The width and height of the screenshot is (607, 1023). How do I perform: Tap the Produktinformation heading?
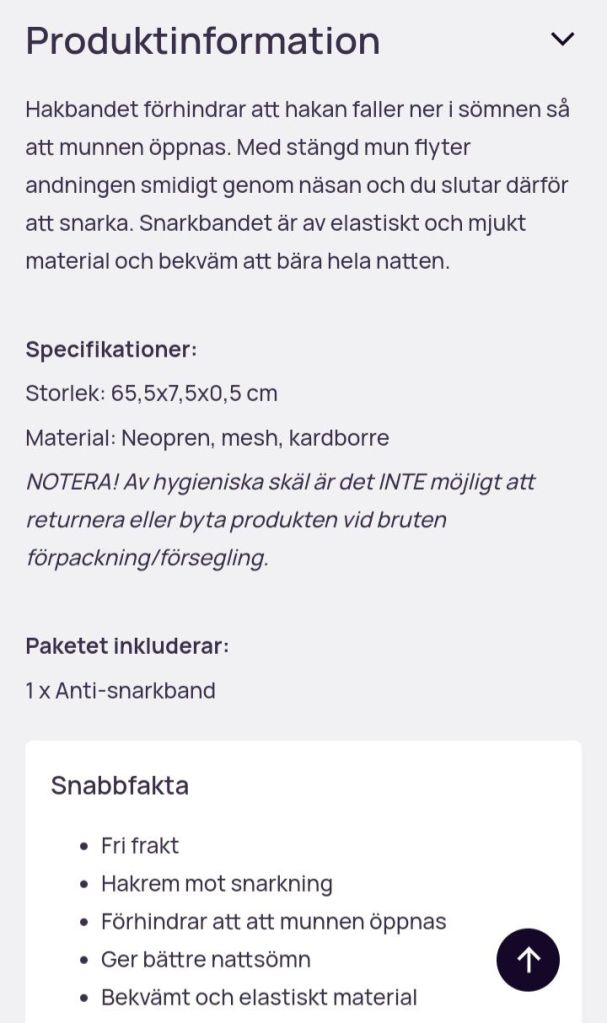click(x=203, y=41)
